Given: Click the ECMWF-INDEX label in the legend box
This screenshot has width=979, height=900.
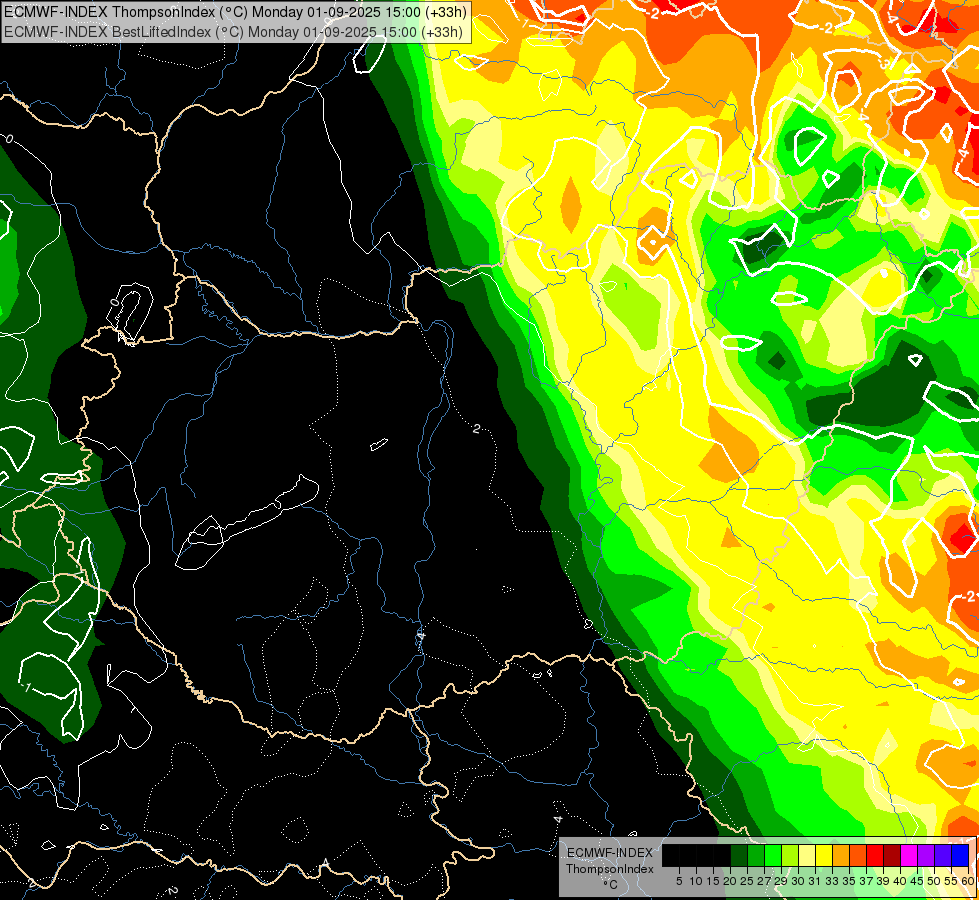Looking at the screenshot, I should [609, 853].
